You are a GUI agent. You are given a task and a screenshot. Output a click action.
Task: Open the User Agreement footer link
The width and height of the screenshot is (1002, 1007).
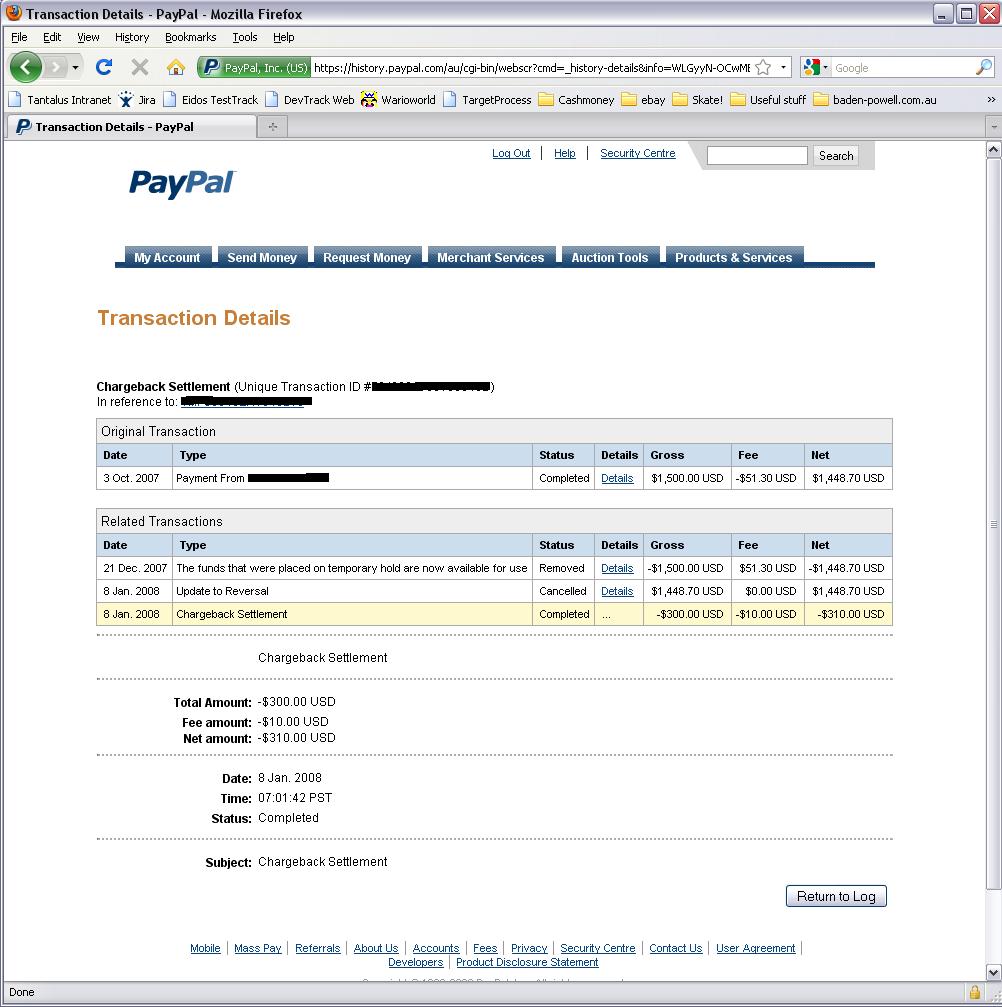point(755,948)
